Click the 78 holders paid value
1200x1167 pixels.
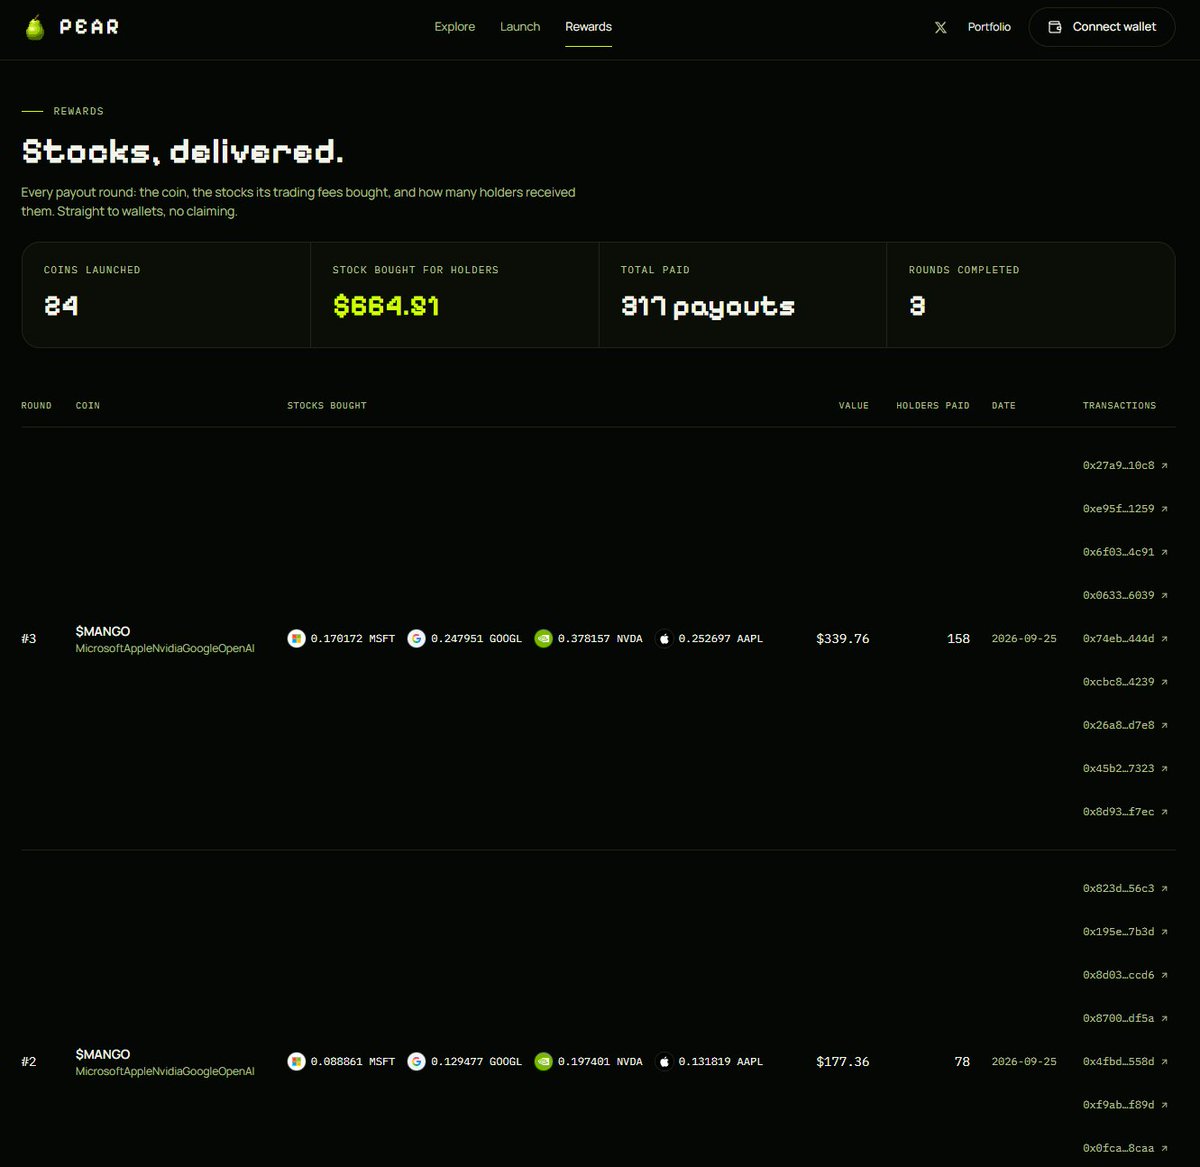point(962,1061)
